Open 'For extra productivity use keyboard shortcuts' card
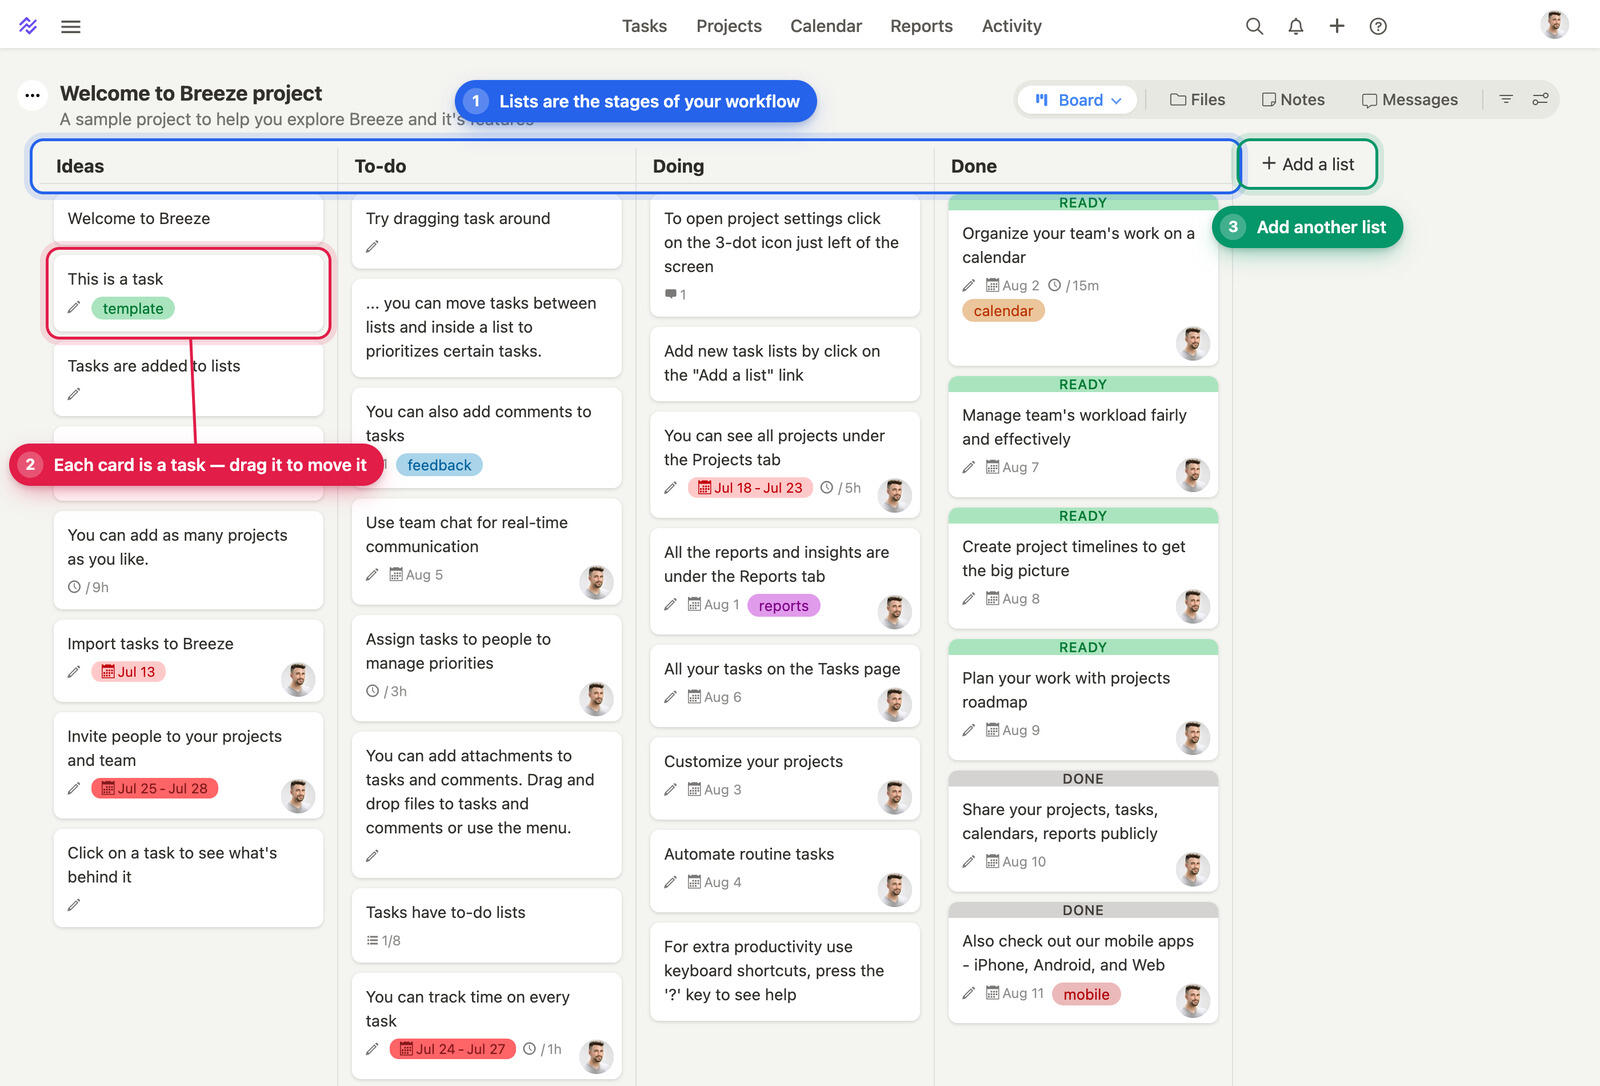Viewport: 1600px width, 1086px height. pos(784,971)
